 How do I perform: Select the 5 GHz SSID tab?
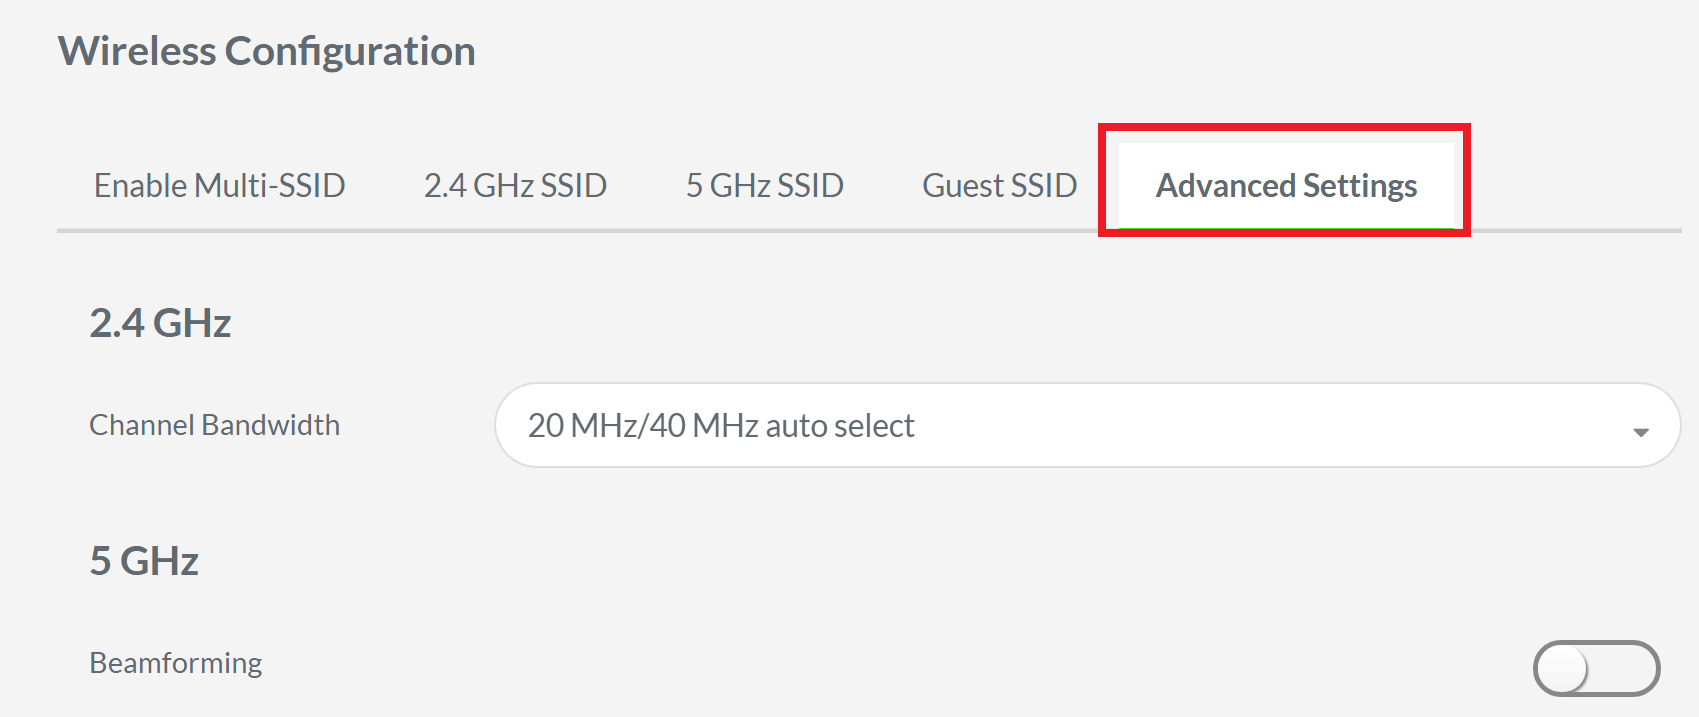tap(764, 185)
